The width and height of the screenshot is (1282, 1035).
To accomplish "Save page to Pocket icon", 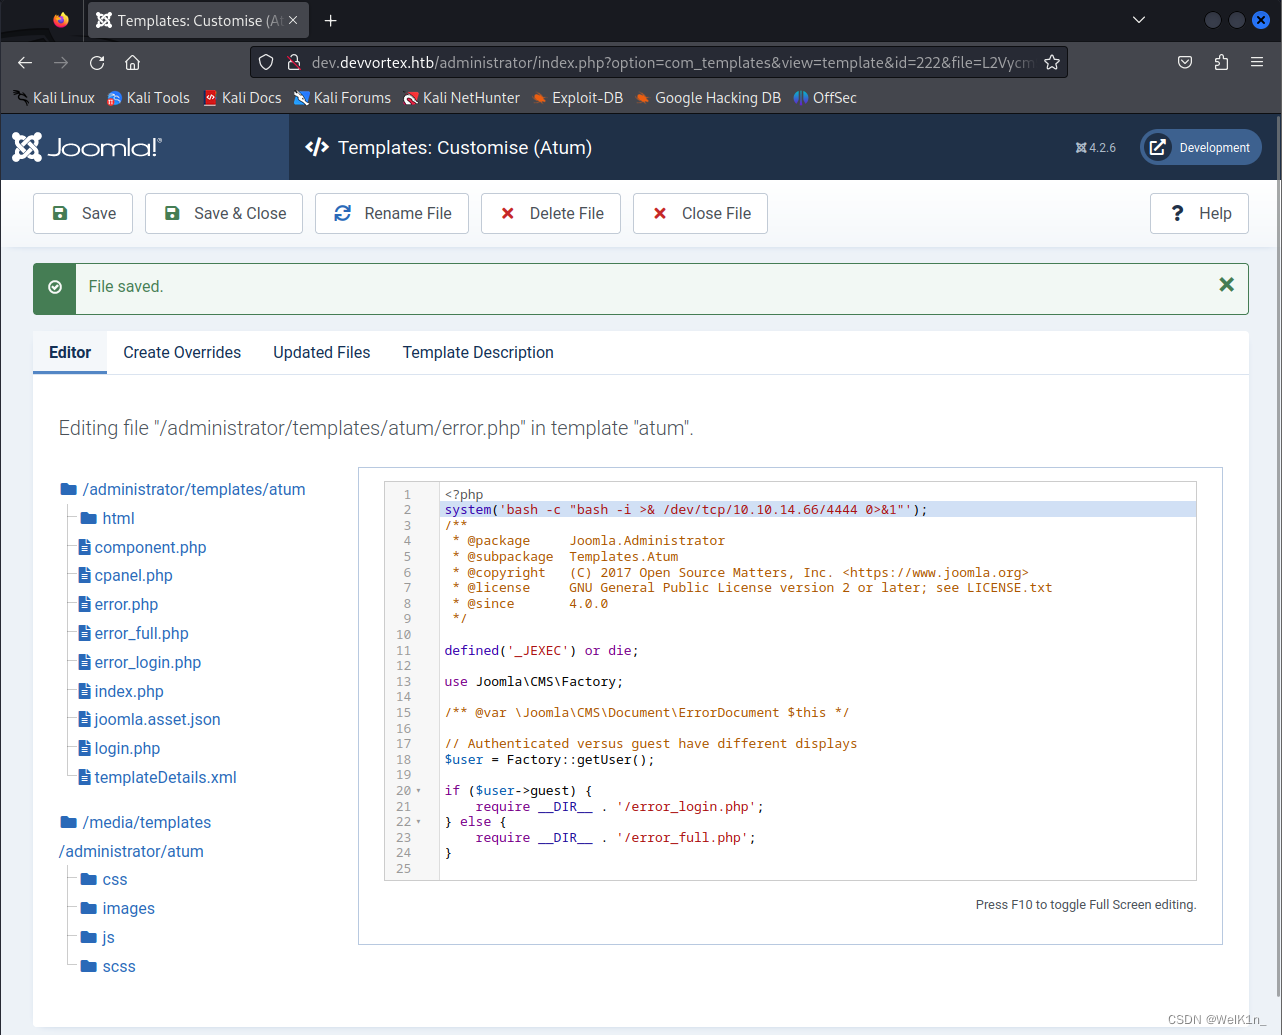I will 1185,62.
